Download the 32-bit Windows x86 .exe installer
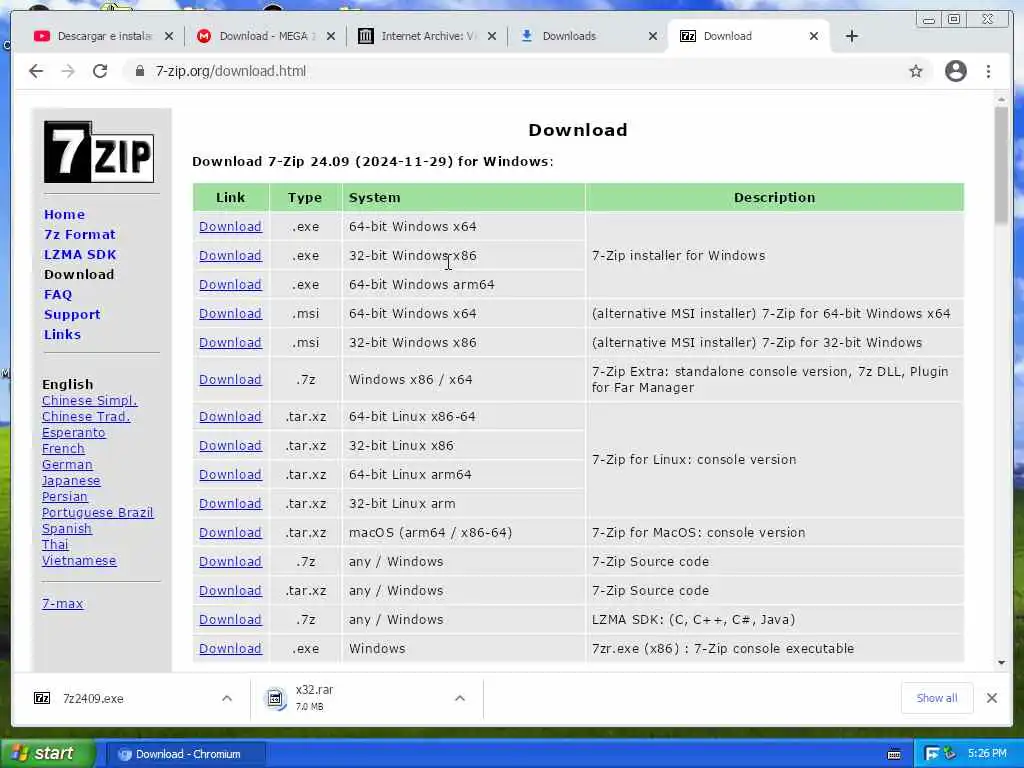Viewport: 1024px width, 768px height. (230, 255)
